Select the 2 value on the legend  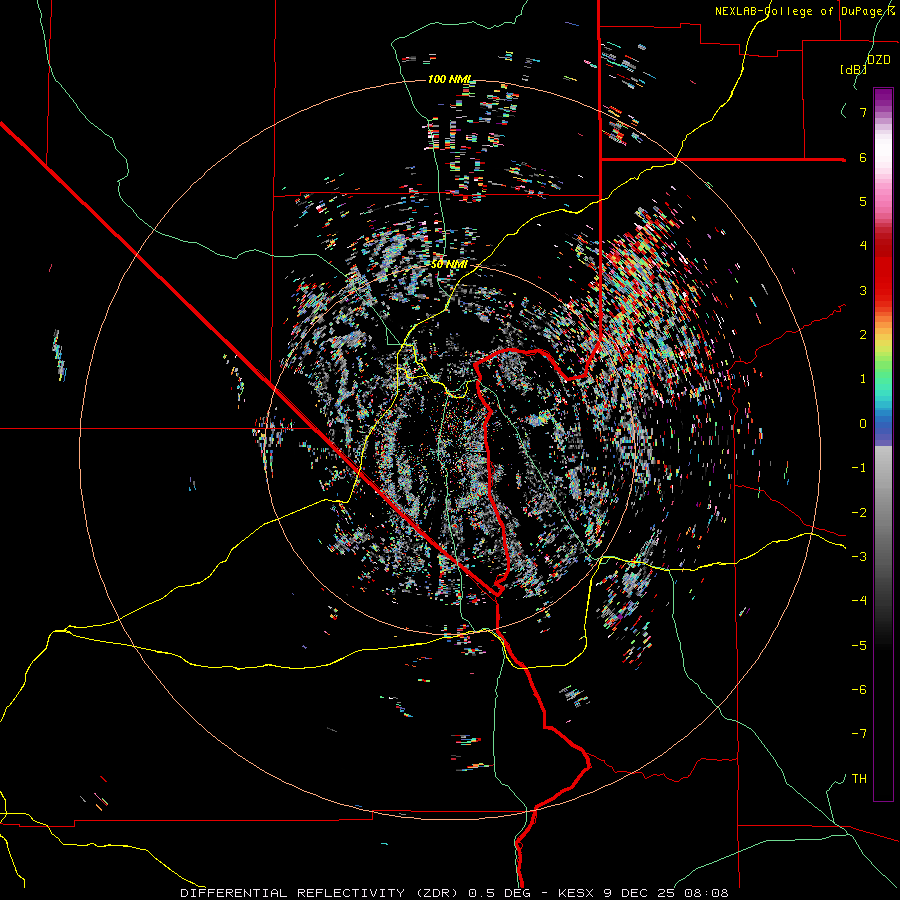click(x=863, y=335)
